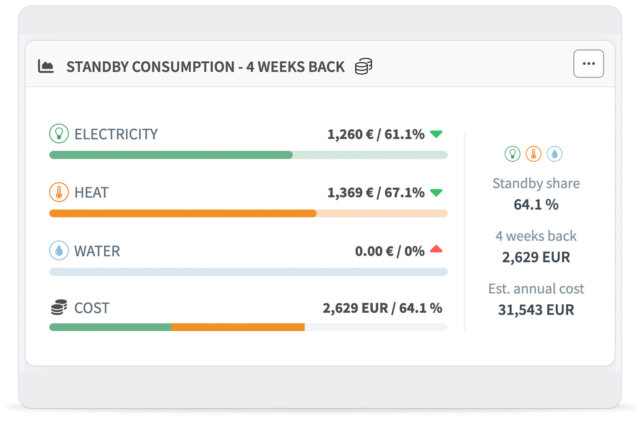This screenshot has width=640, height=424.
Task: Toggle the green electricity icon in summary
Action: click(x=513, y=154)
